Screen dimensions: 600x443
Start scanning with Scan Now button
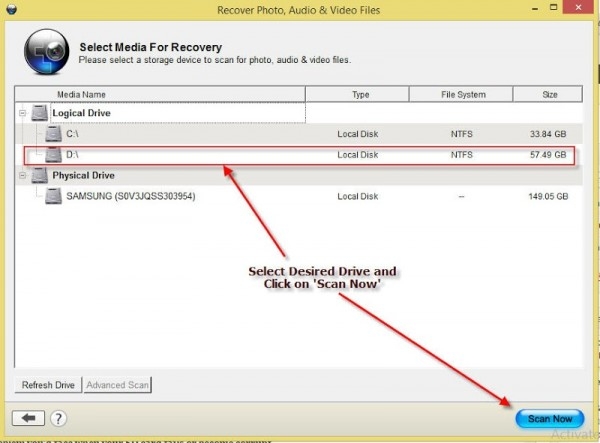point(550,419)
